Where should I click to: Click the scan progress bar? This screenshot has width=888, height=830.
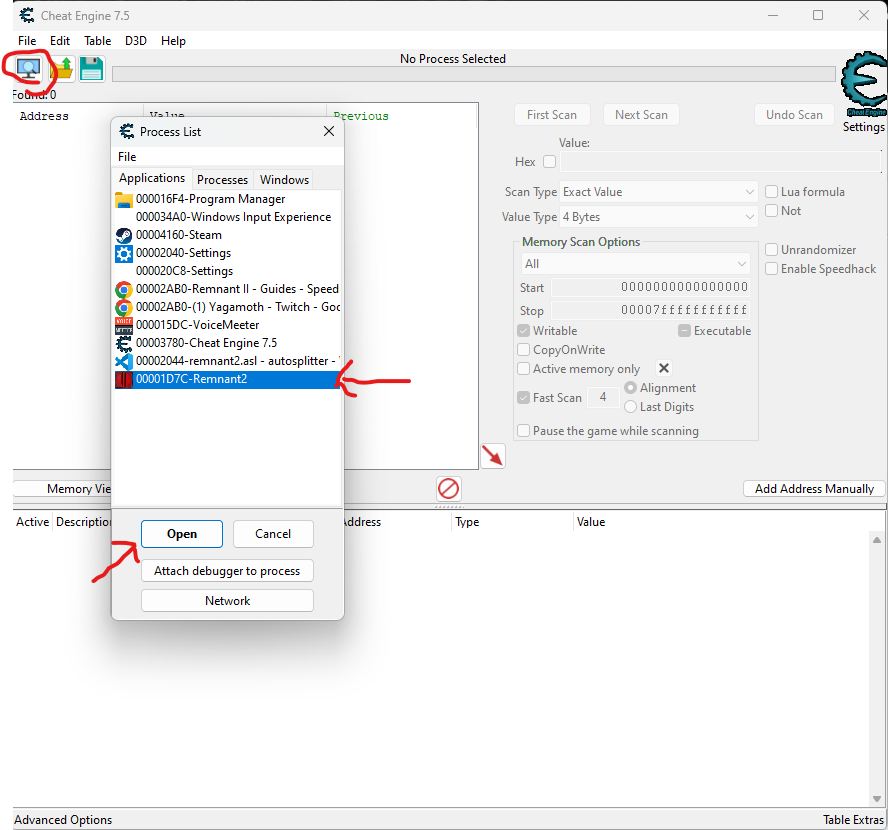(x=473, y=74)
